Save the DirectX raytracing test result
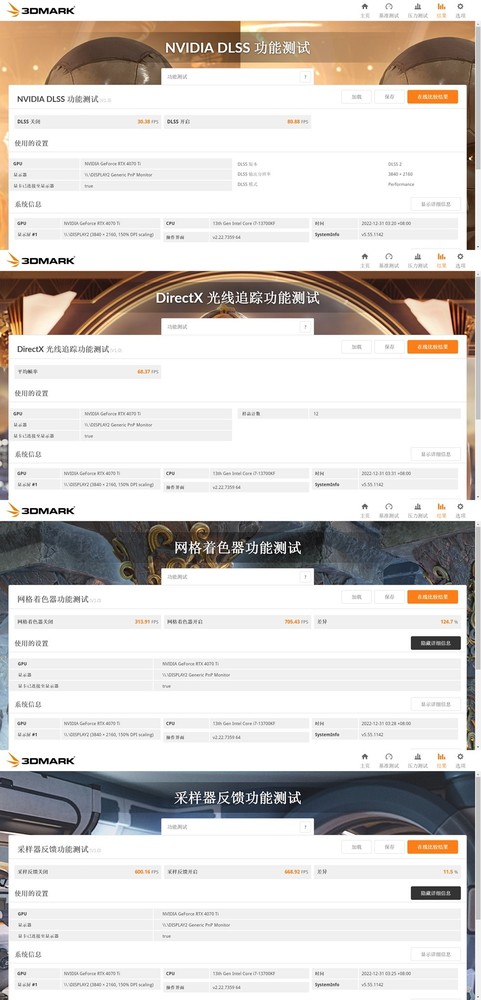The width and height of the screenshot is (481, 1000). pyautogui.click(x=388, y=347)
